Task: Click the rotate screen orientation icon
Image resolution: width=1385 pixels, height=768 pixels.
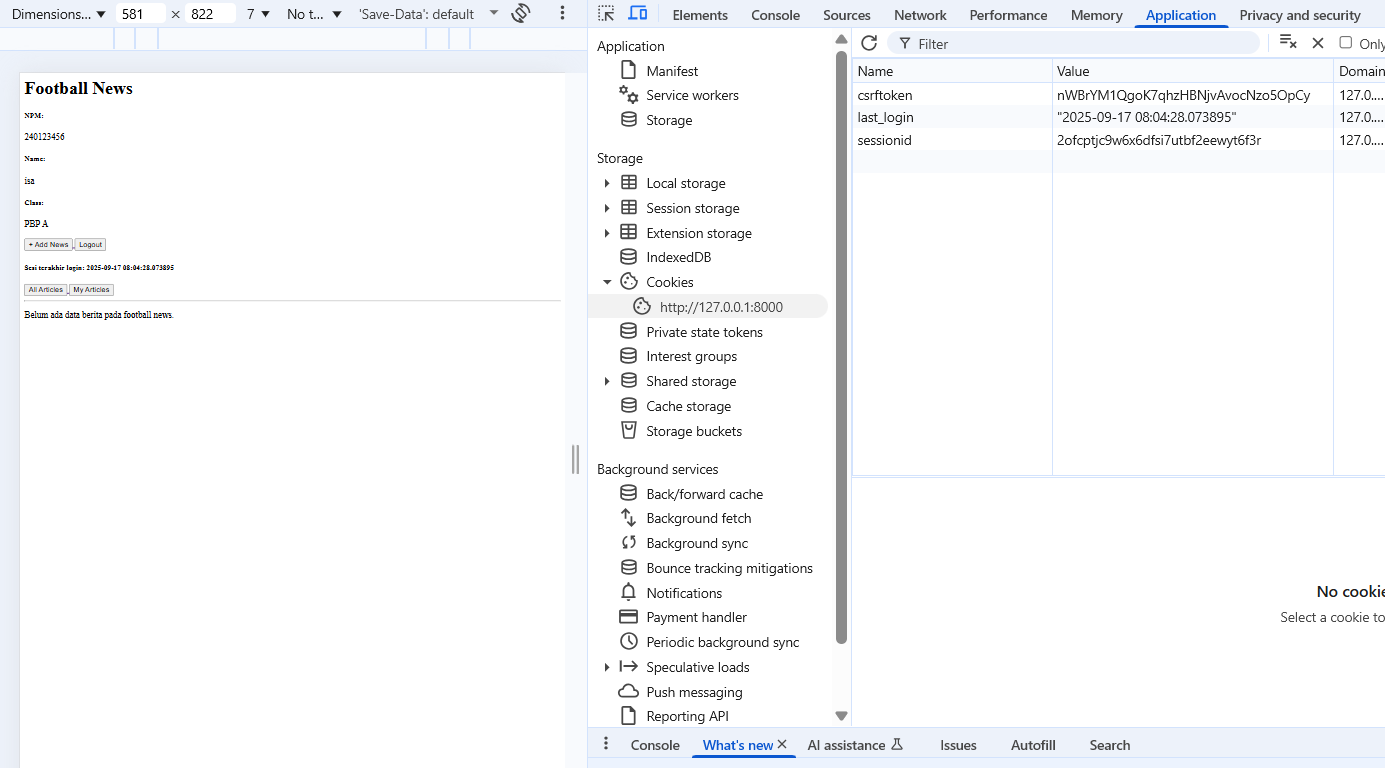Action: pyautogui.click(x=520, y=14)
